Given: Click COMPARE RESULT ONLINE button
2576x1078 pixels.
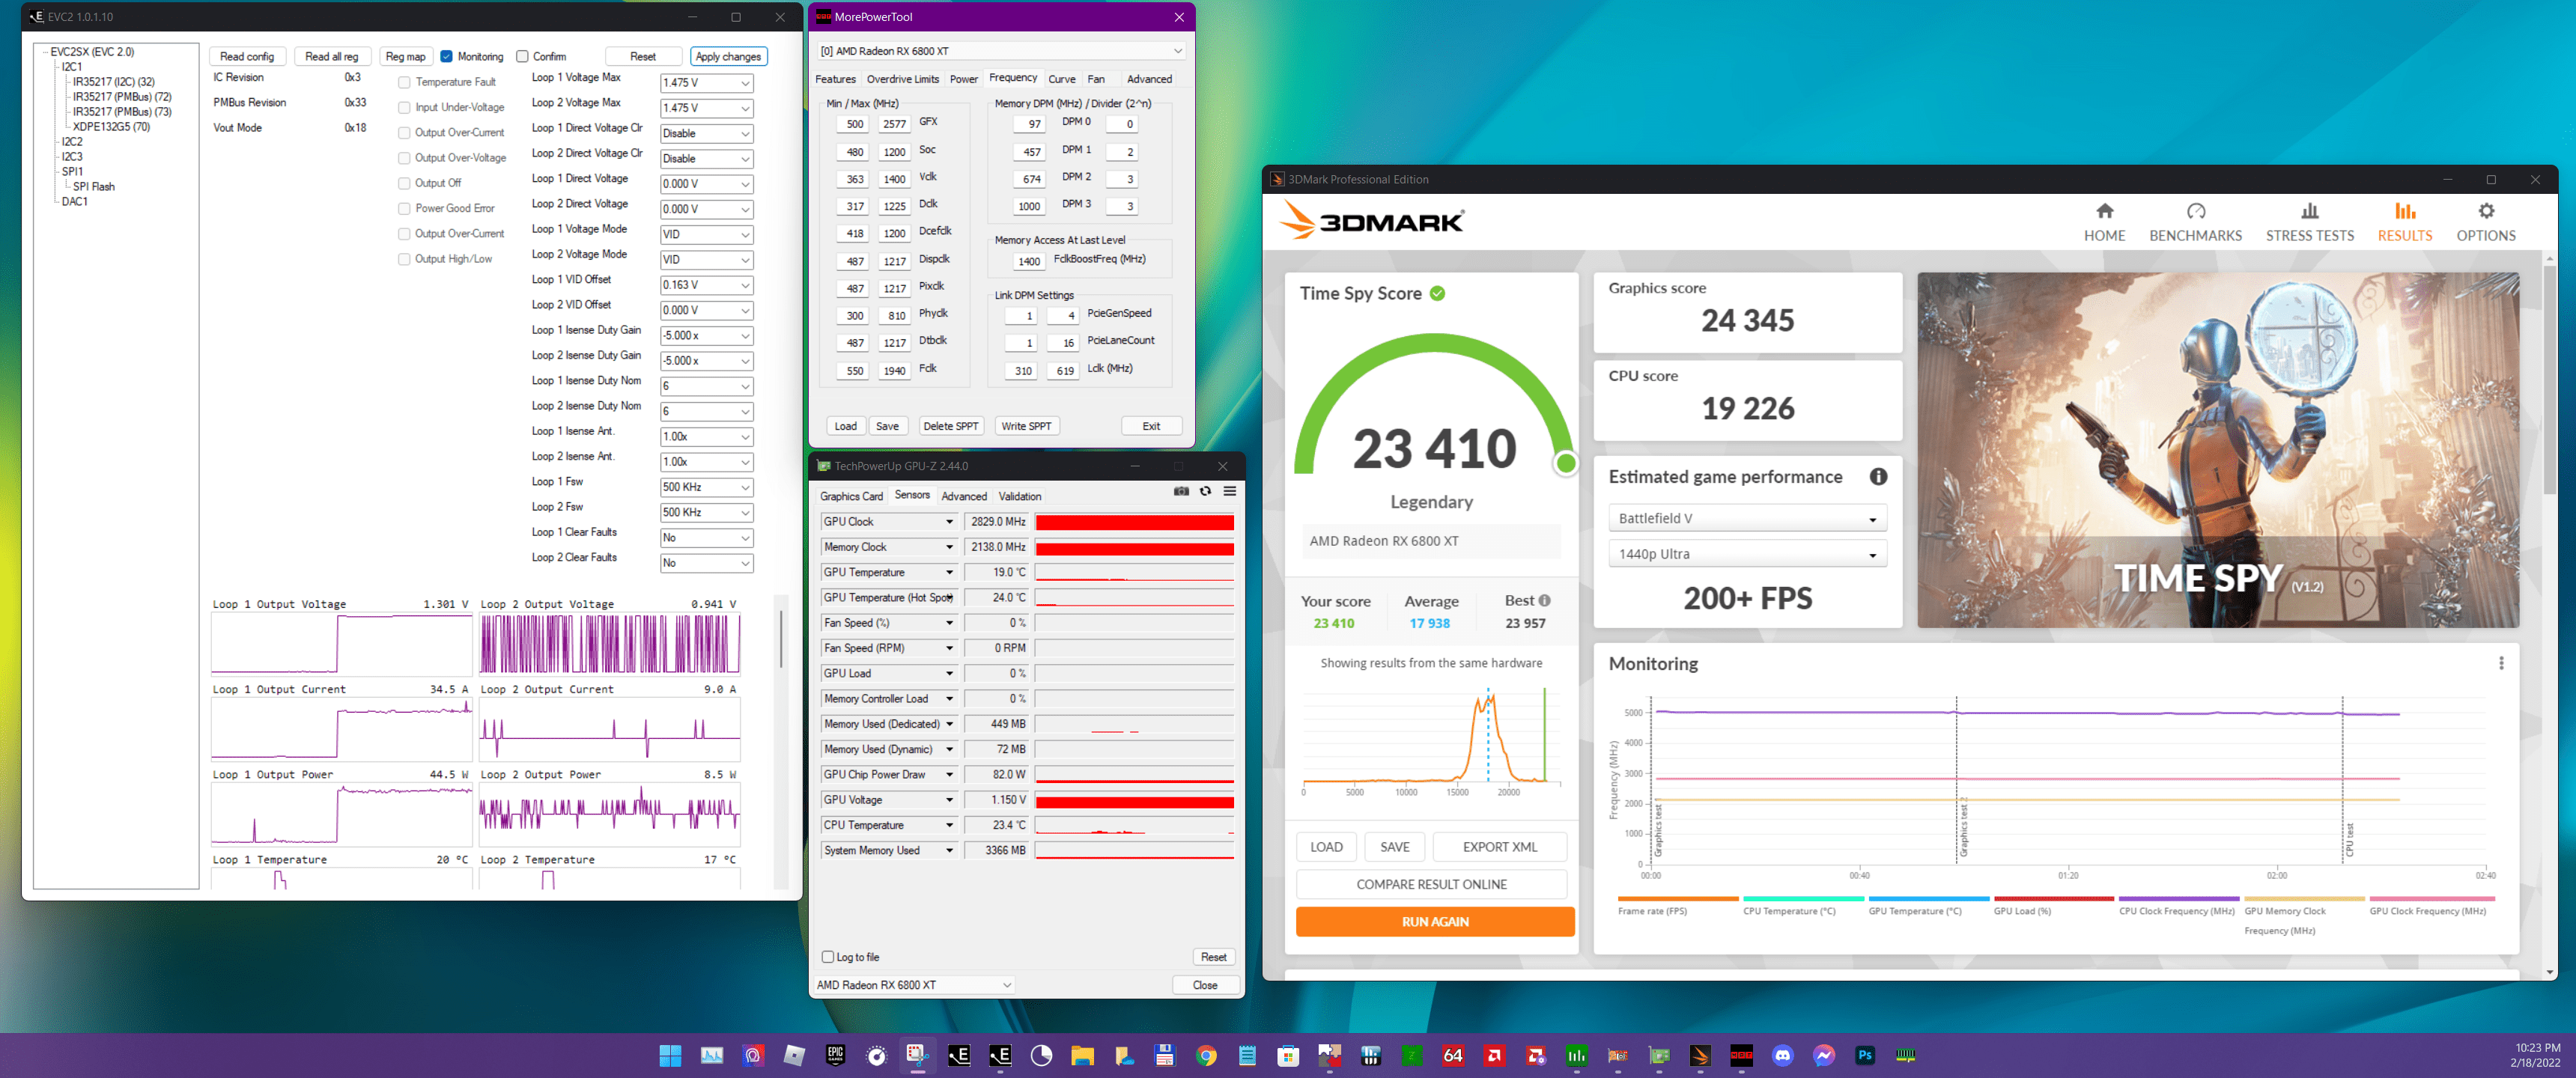Looking at the screenshot, I should click(x=1431, y=884).
